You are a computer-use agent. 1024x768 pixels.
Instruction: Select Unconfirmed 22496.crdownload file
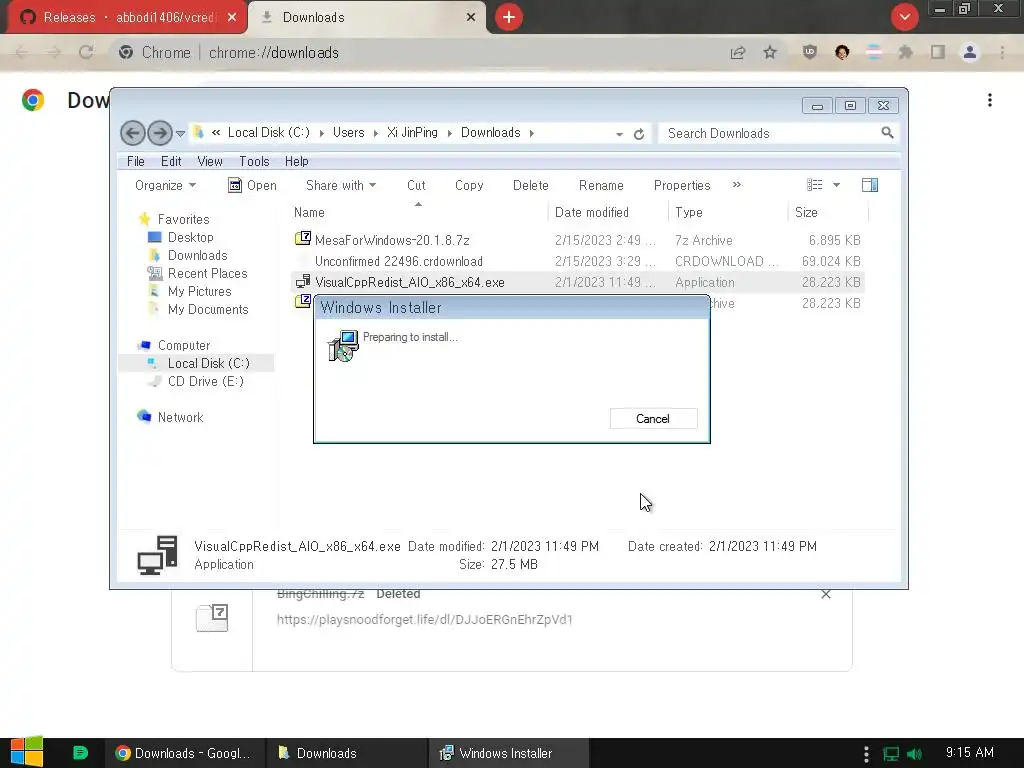pyautogui.click(x=398, y=261)
